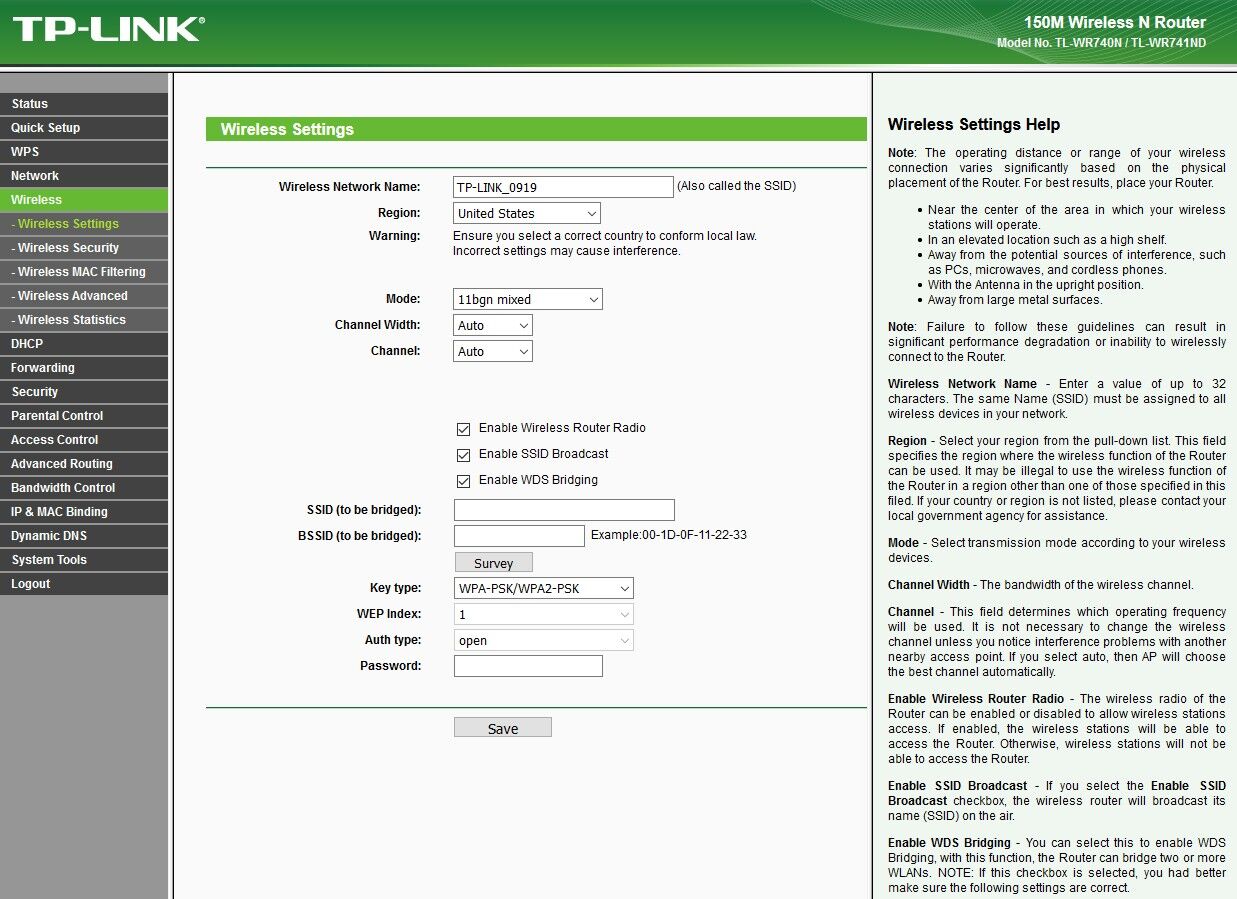Viewport: 1237px width, 899px height.
Task: Save the wireless settings
Action: 503,728
